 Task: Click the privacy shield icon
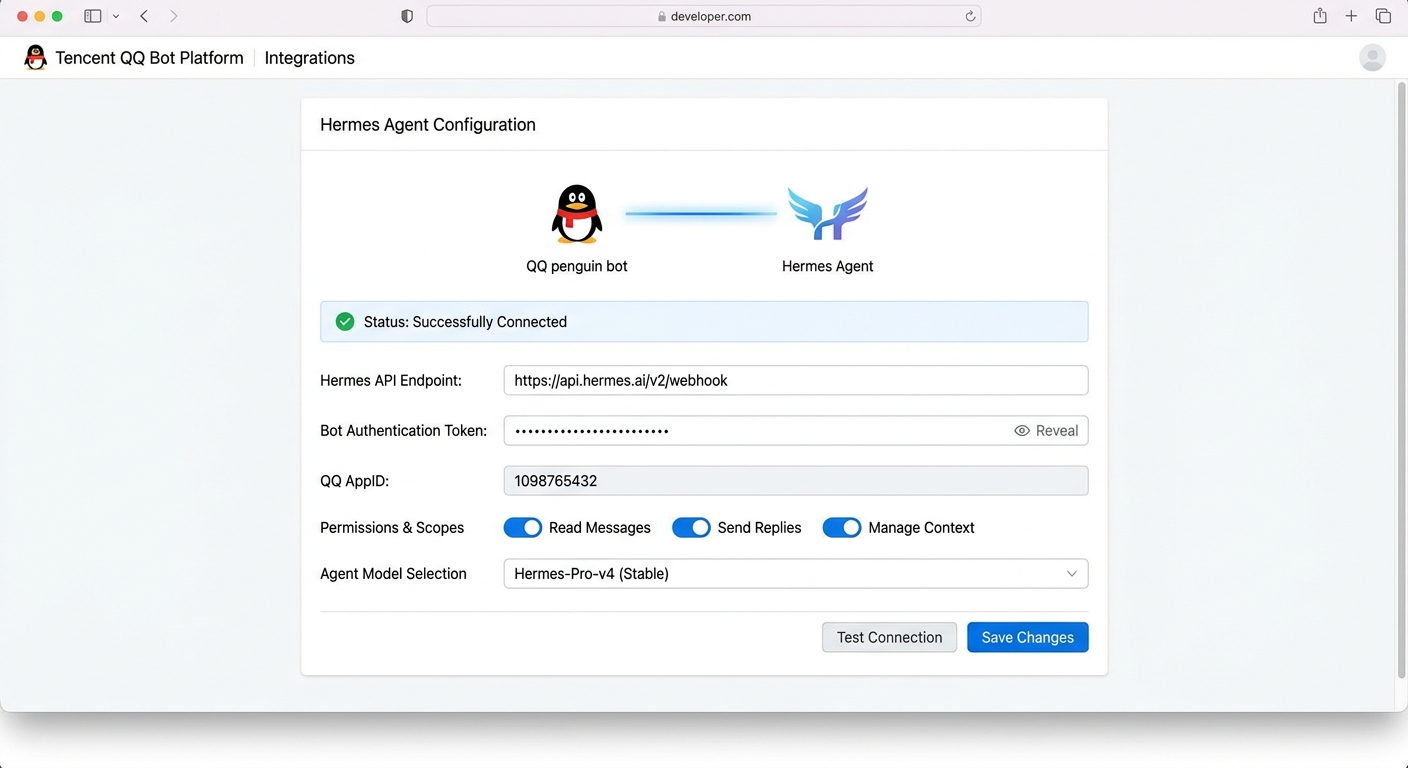click(407, 16)
